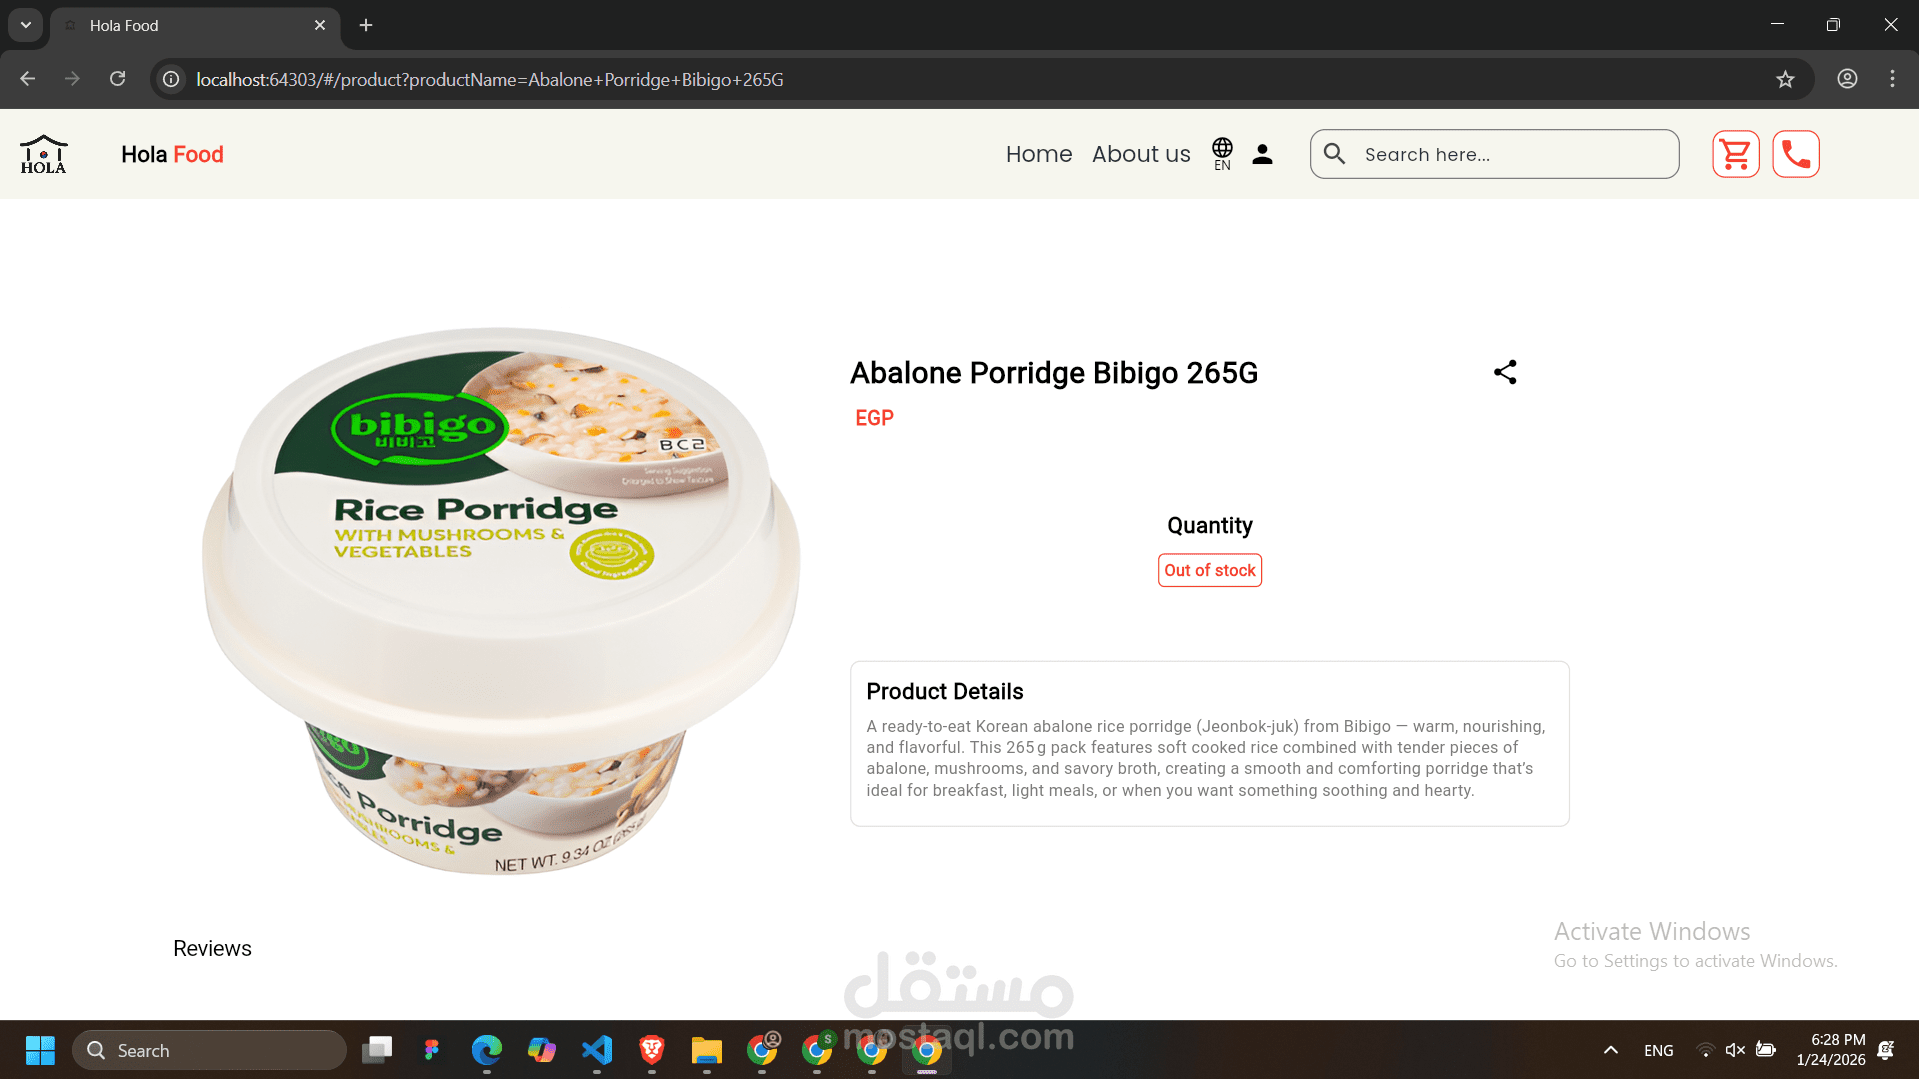Viewport: 1919px width, 1079px height.
Task: Open Chrome three-dot menu
Action: 1892,79
